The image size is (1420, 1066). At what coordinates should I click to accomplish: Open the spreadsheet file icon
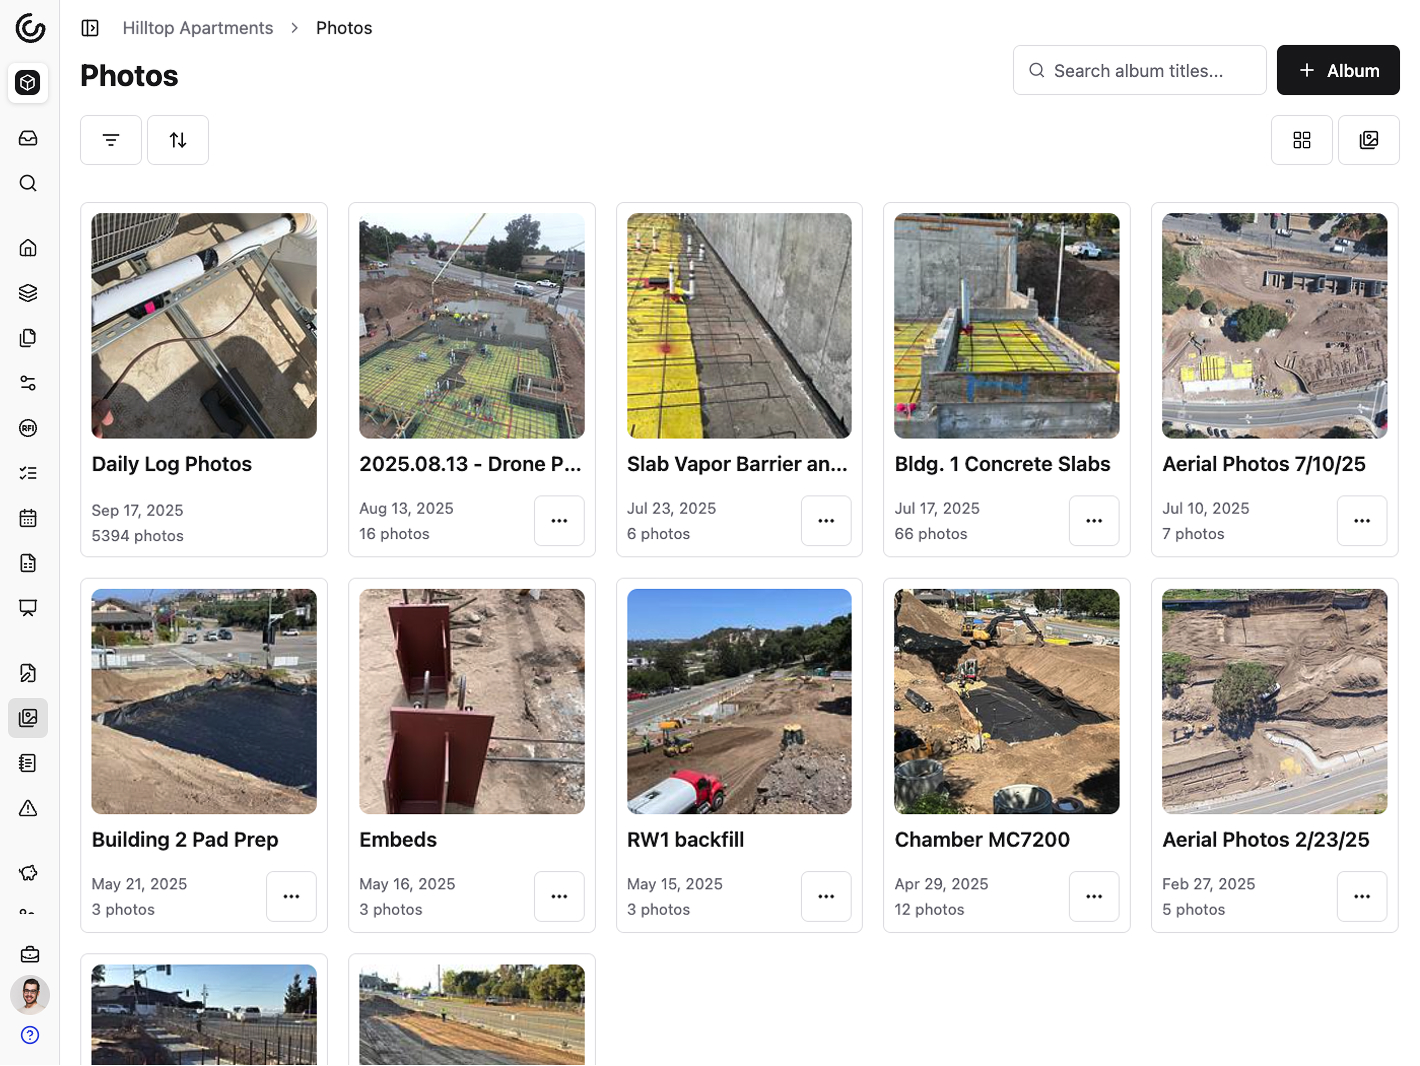click(28, 563)
